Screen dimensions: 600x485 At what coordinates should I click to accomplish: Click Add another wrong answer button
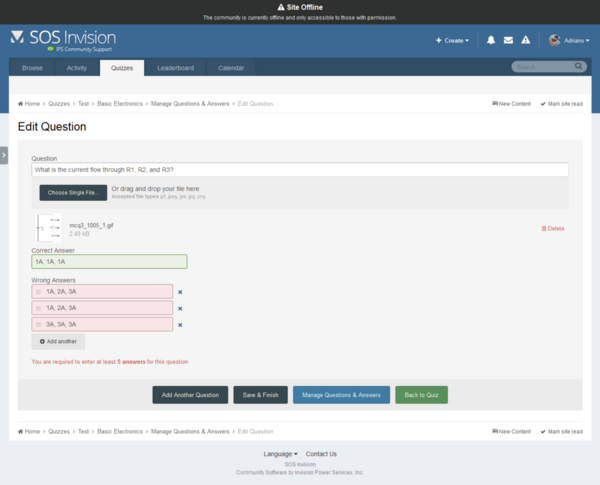[58, 342]
